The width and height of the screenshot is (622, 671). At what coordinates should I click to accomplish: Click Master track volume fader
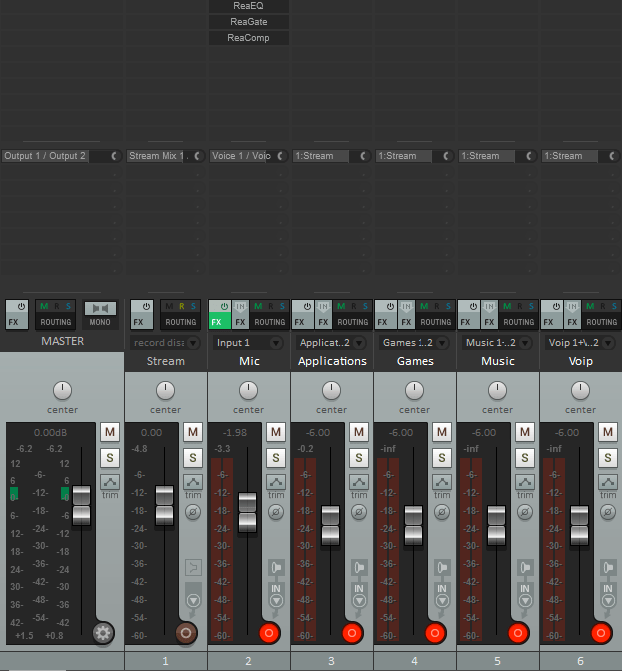tap(81, 505)
